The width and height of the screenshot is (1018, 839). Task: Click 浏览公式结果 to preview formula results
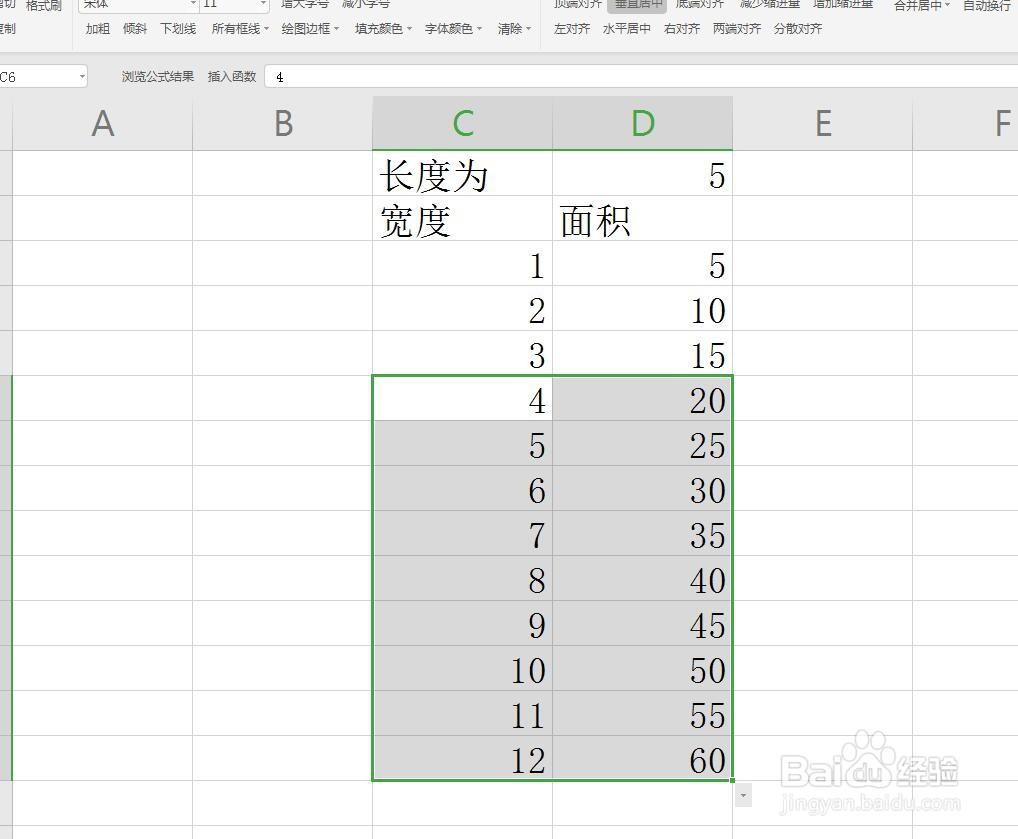tap(156, 76)
